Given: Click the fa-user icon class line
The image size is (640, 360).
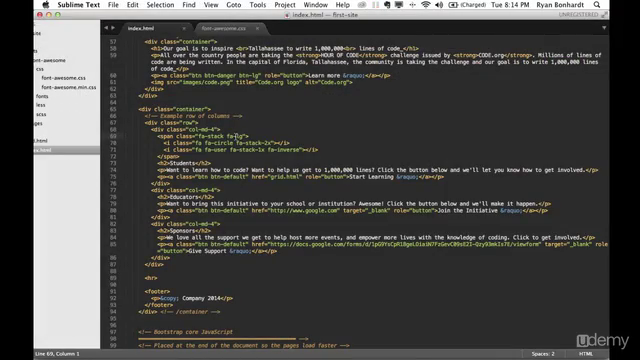Looking at the screenshot, I should coord(241,150).
